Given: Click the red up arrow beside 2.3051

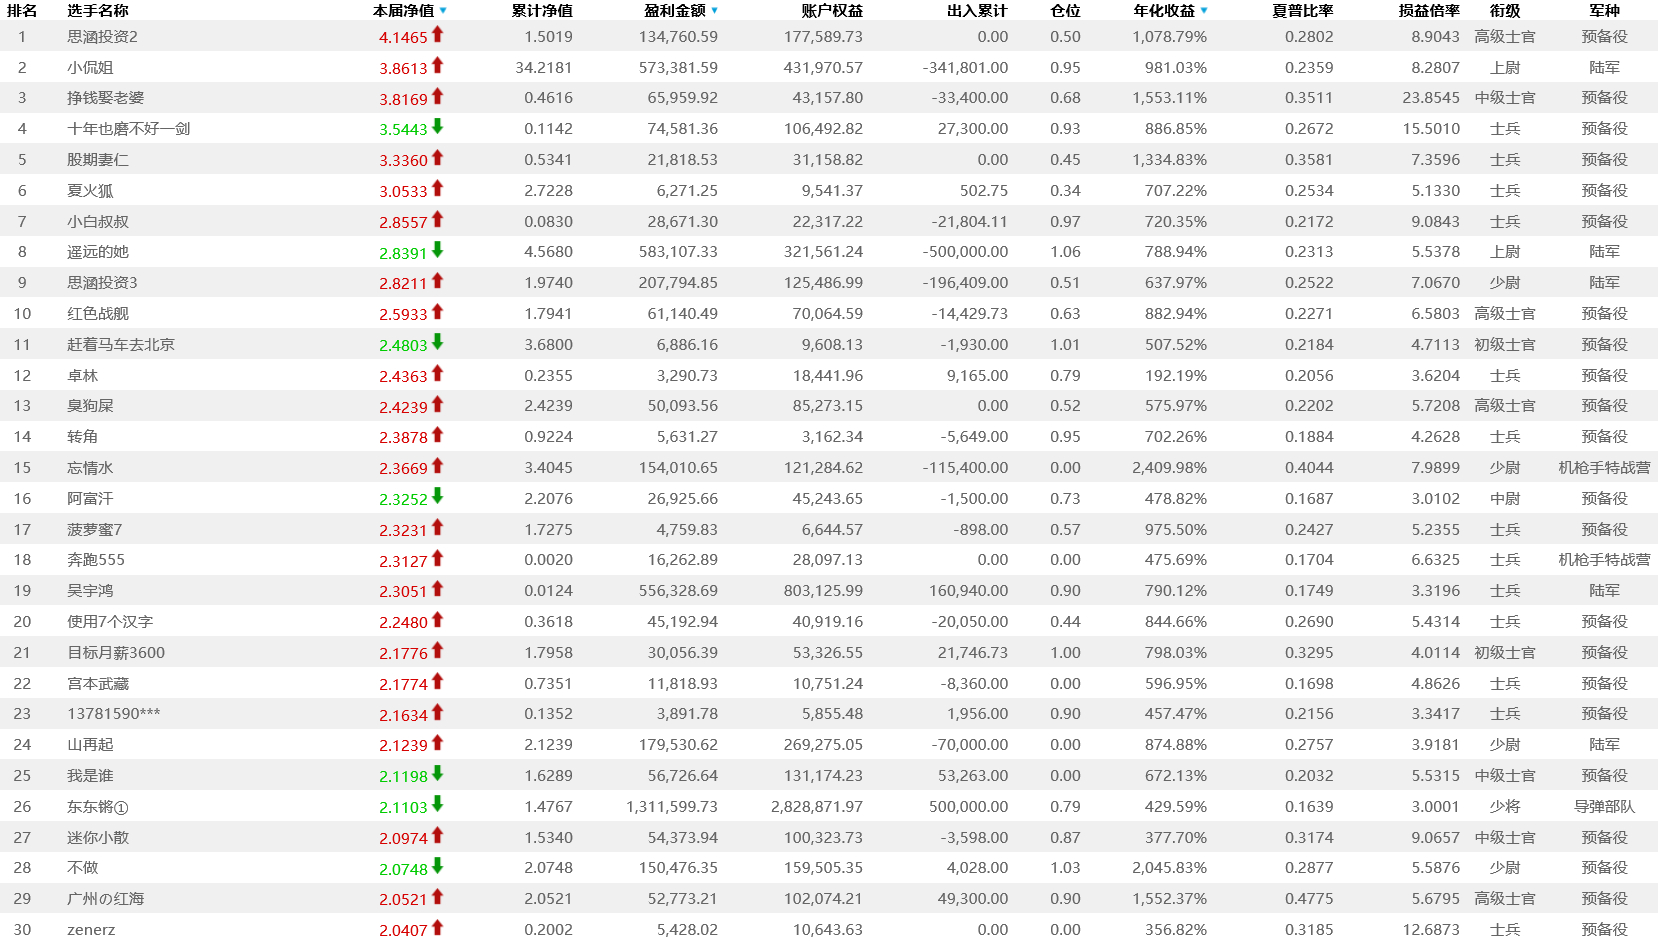Looking at the screenshot, I should pos(437,589).
